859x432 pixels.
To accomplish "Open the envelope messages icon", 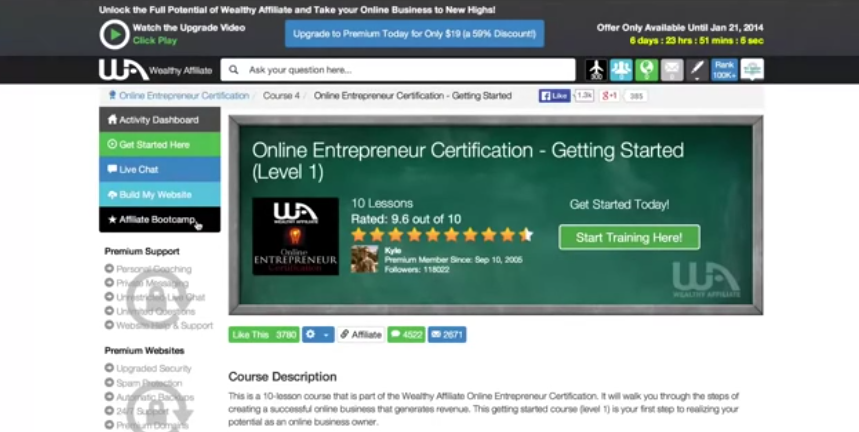I will coord(672,70).
